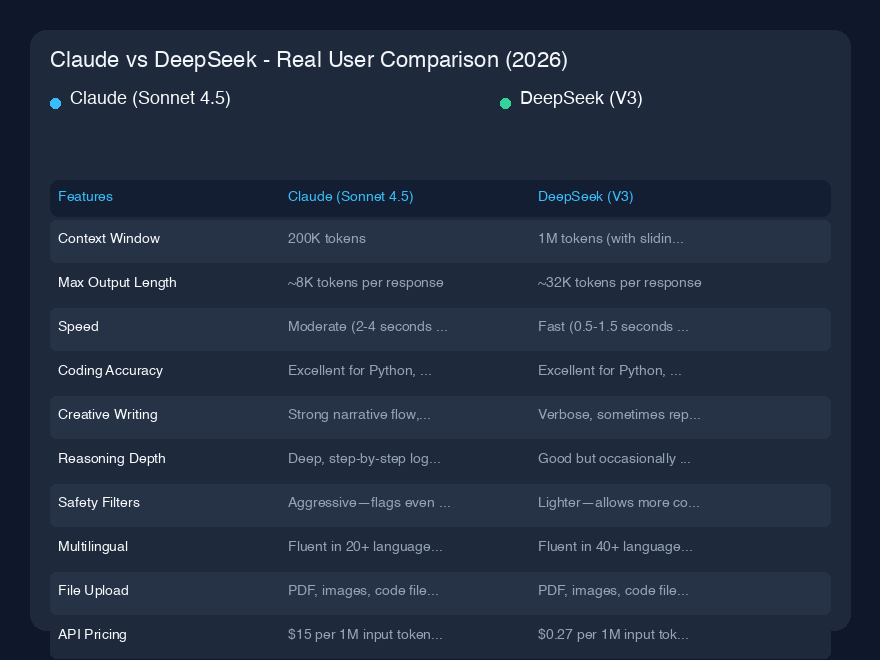This screenshot has height=660, width=880.
Task: Click the 200K tokens cell
Action: tap(327, 239)
